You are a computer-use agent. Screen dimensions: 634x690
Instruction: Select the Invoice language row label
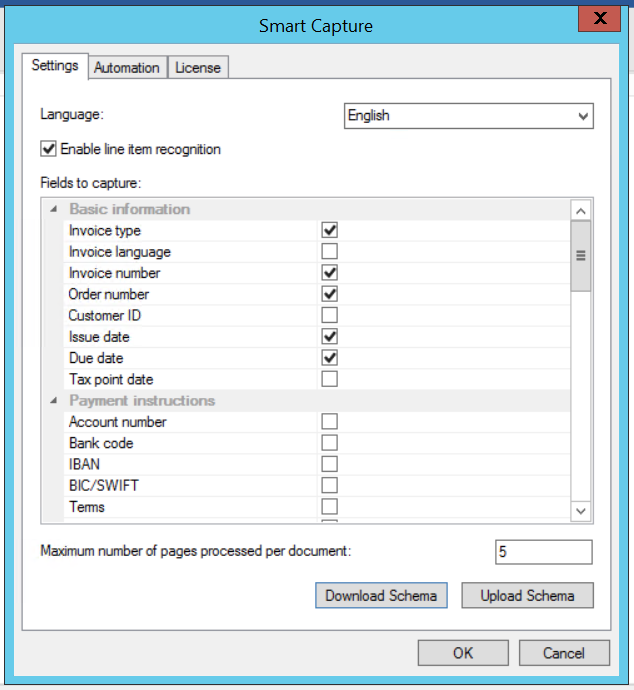click(120, 252)
